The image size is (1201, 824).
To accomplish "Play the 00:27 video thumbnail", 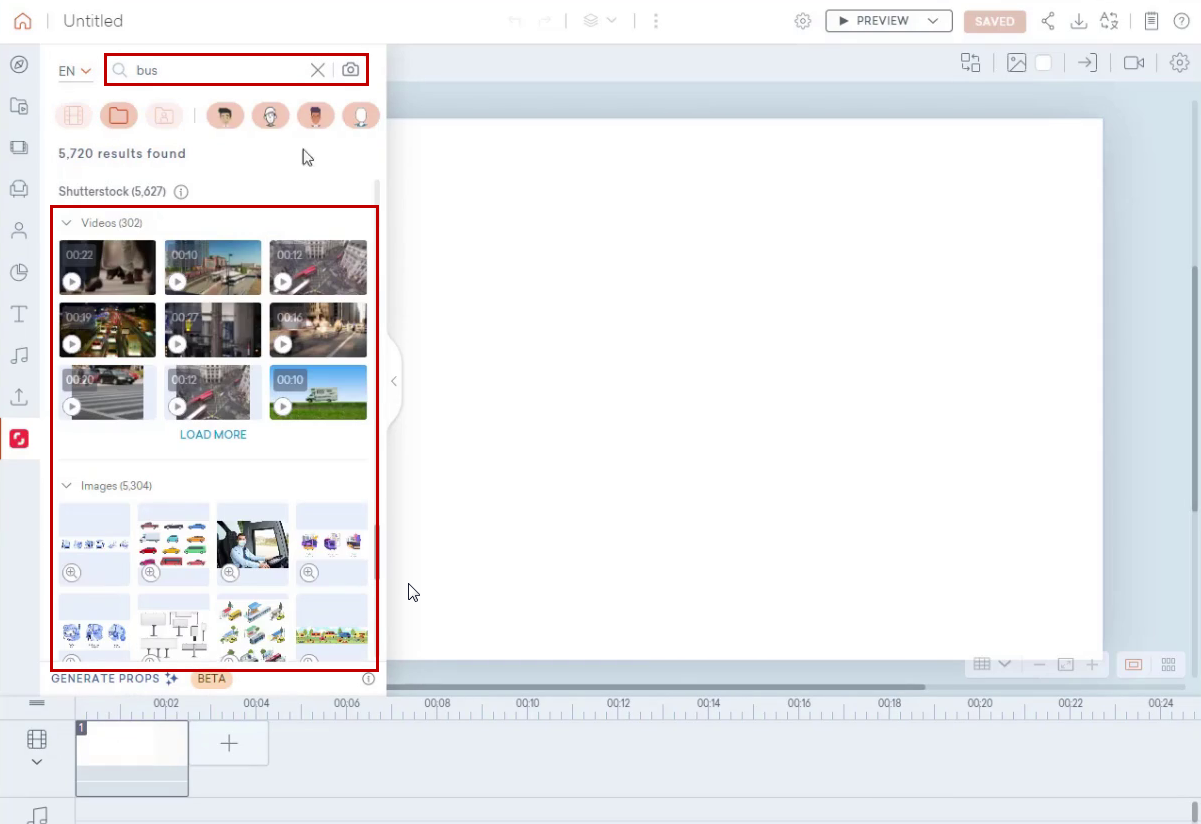I will click(177, 344).
